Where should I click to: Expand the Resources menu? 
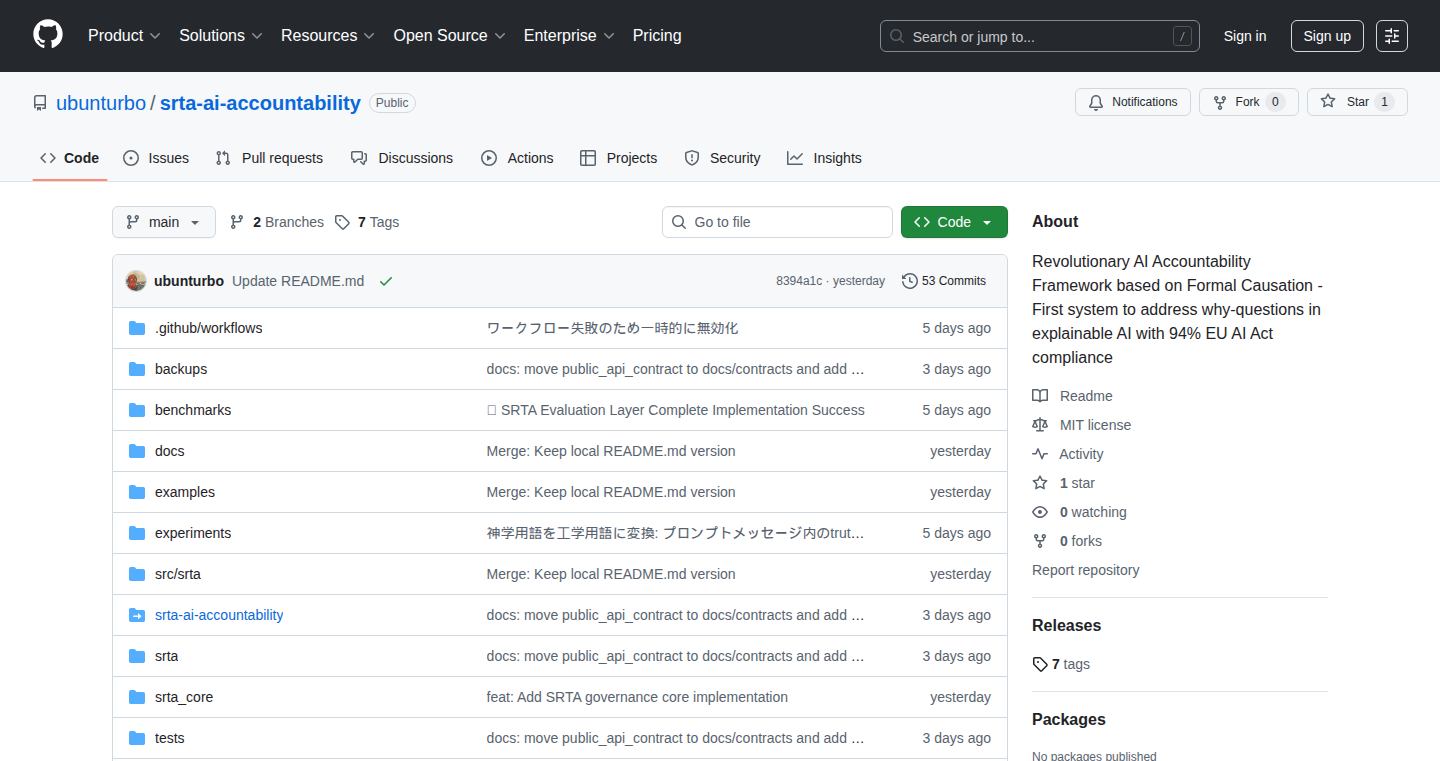tap(328, 36)
